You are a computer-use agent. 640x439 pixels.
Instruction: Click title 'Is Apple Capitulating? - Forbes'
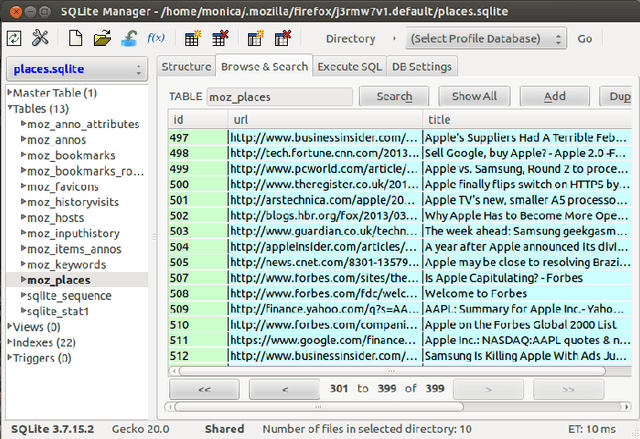click(x=503, y=278)
